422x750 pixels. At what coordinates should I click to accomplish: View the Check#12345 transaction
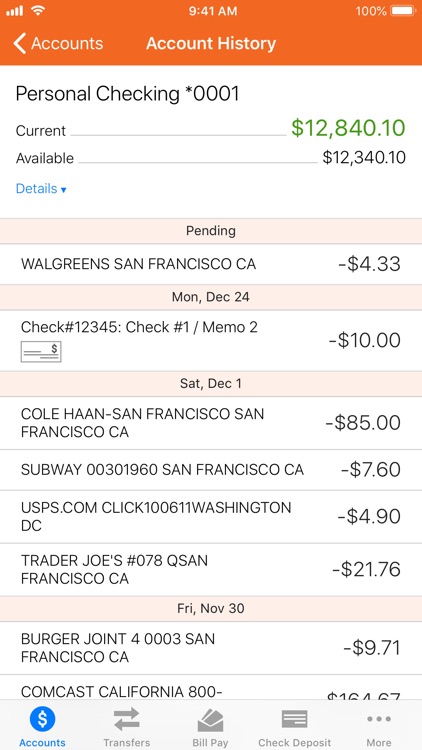[211, 341]
